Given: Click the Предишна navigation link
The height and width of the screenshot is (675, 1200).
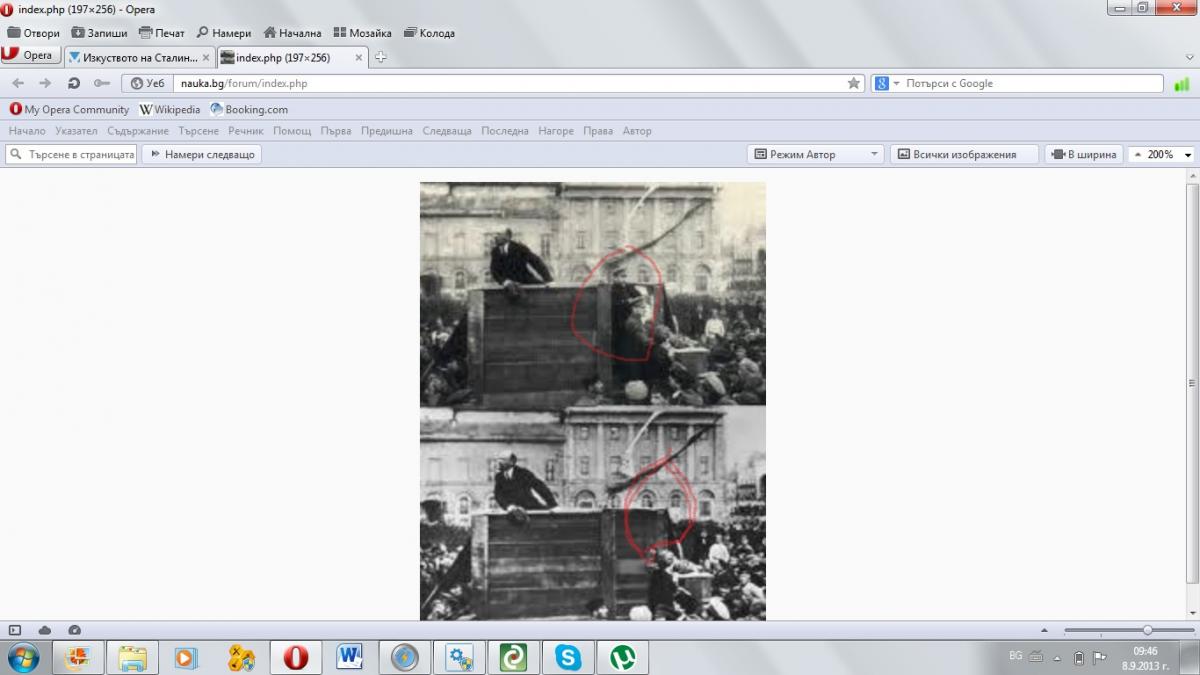Looking at the screenshot, I should pyautogui.click(x=386, y=131).
